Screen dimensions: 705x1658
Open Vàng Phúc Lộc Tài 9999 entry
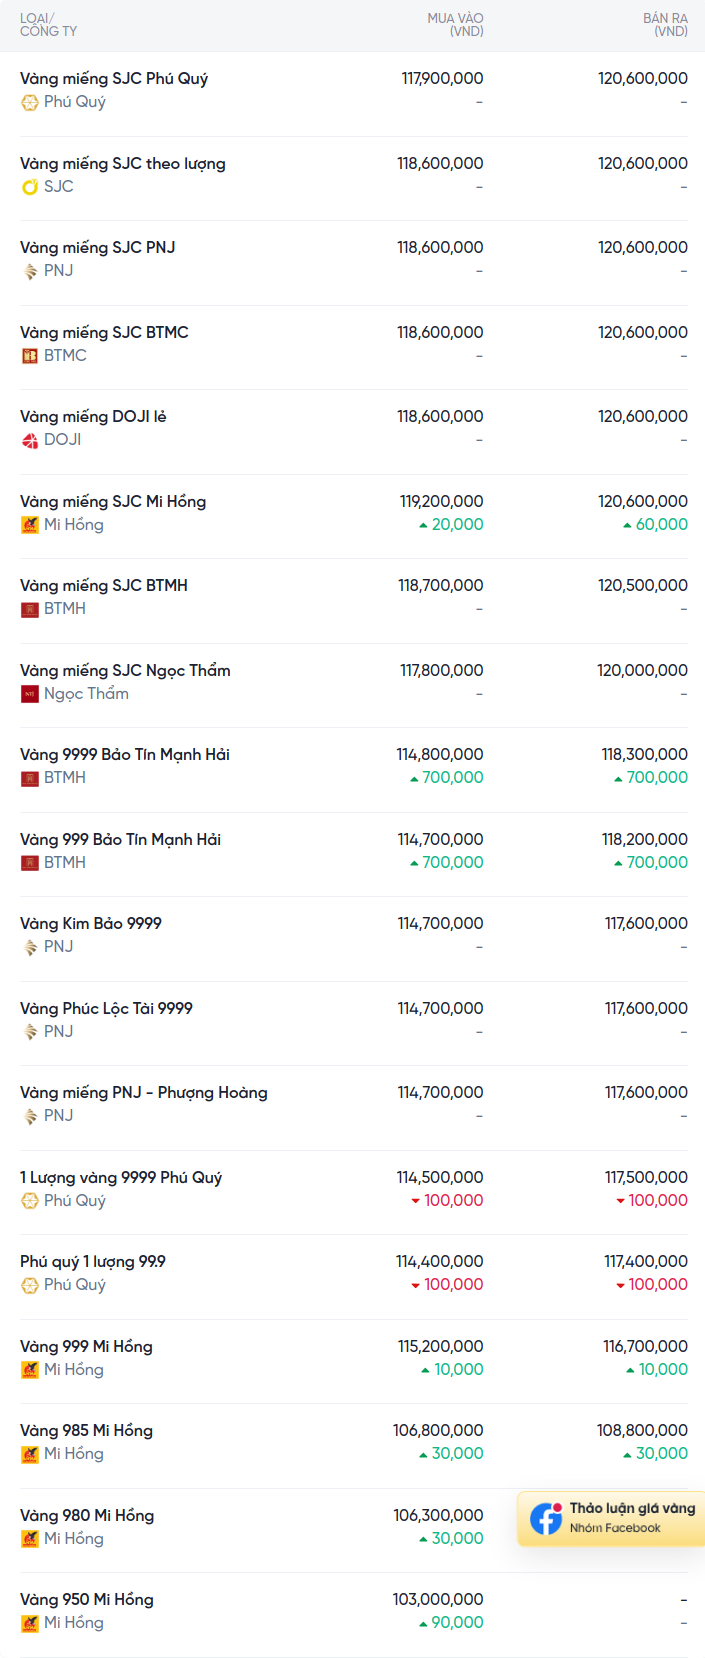106,1009
